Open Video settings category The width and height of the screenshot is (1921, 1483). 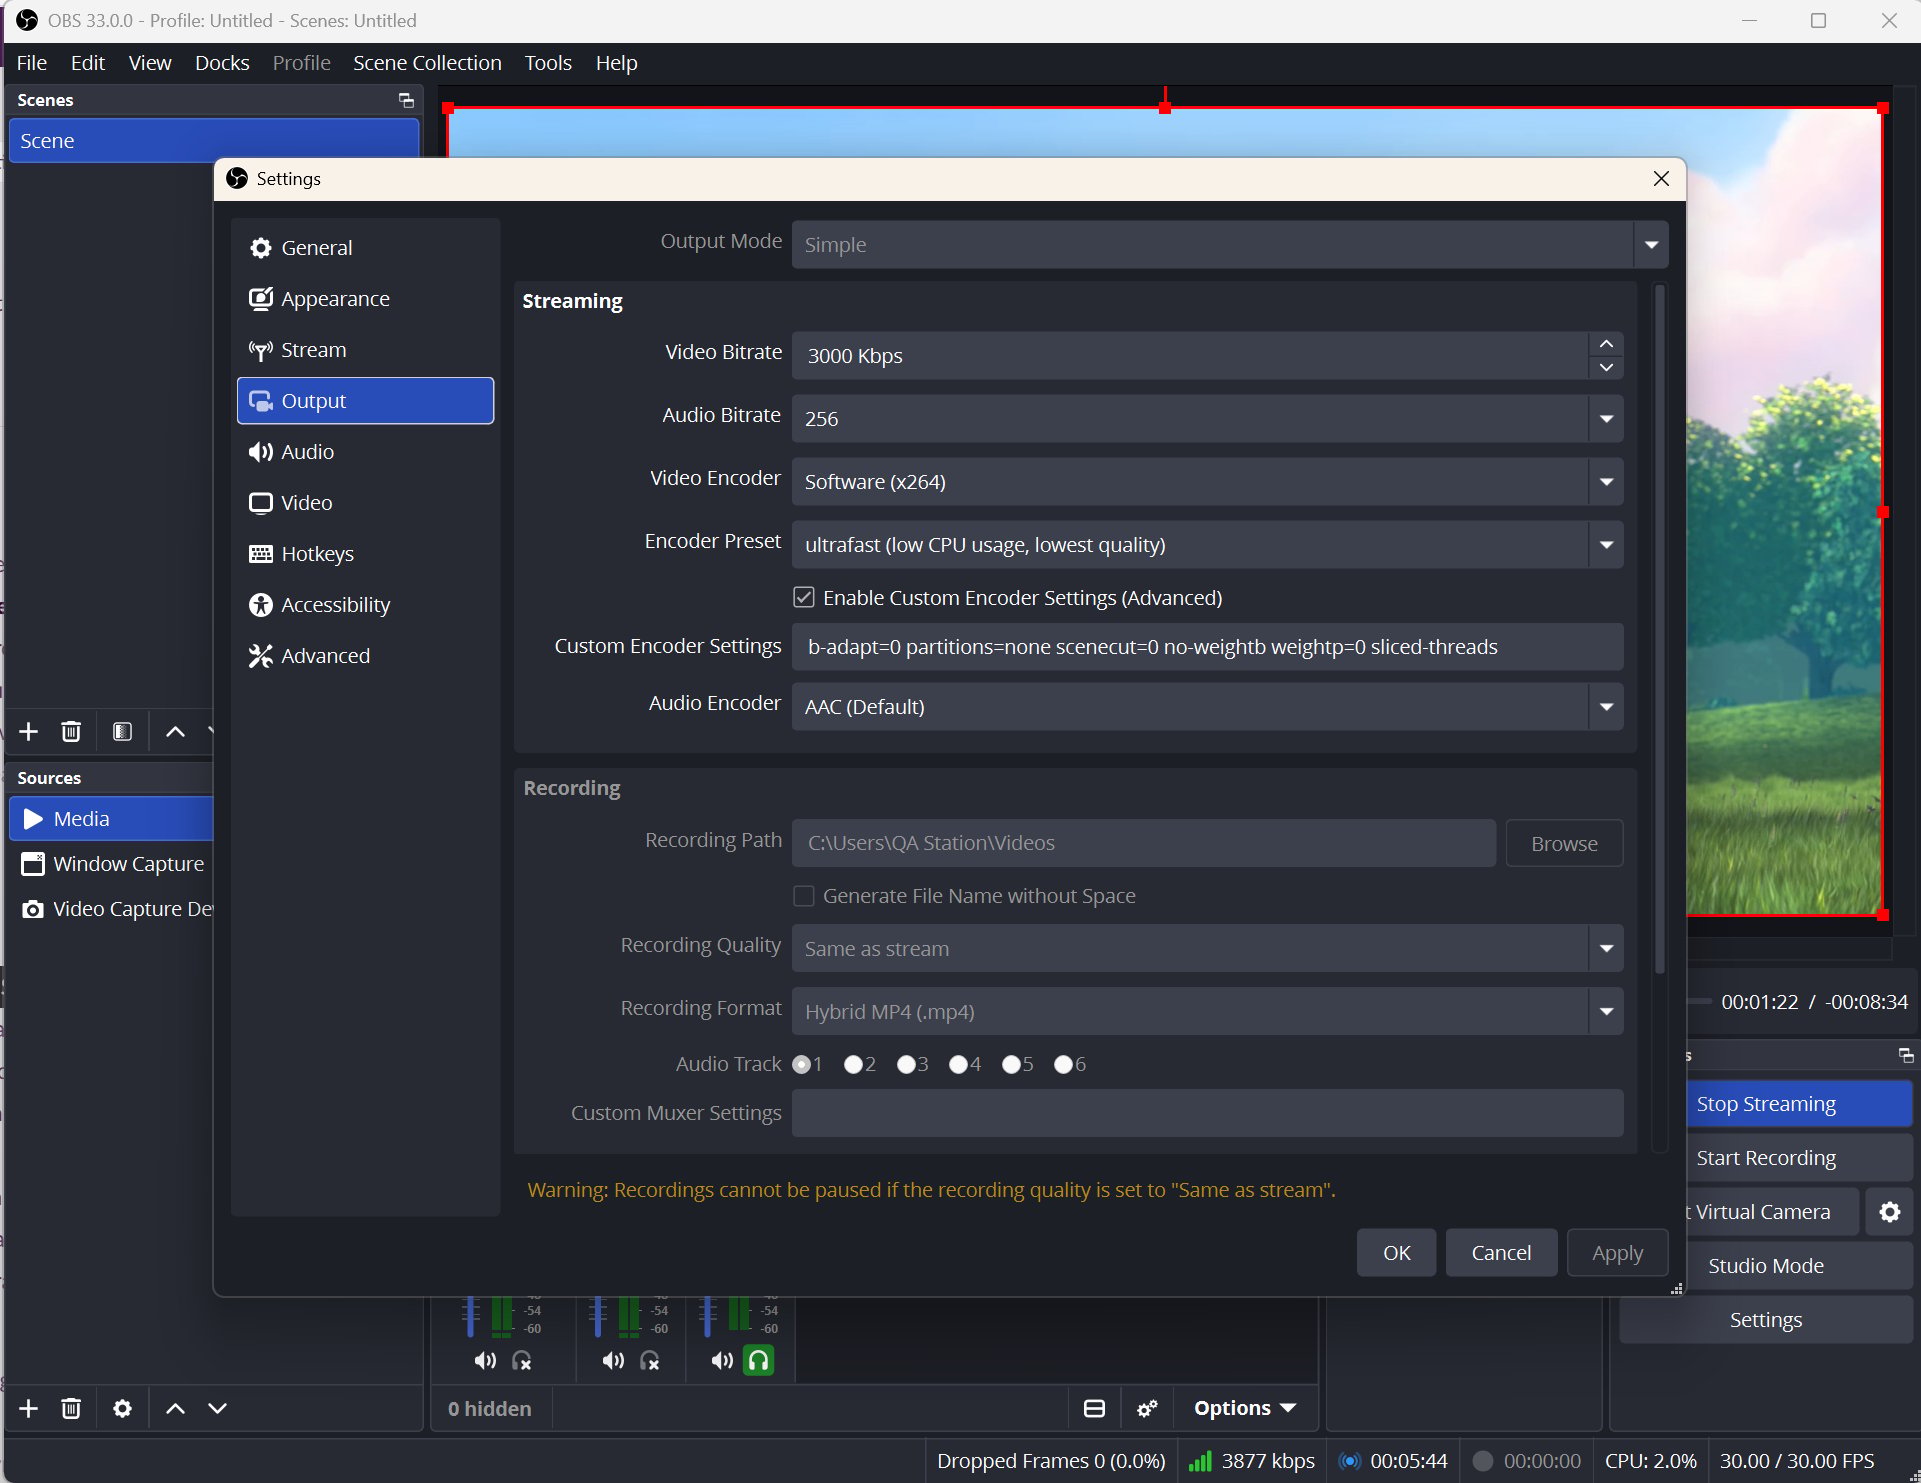coord(365,502)
